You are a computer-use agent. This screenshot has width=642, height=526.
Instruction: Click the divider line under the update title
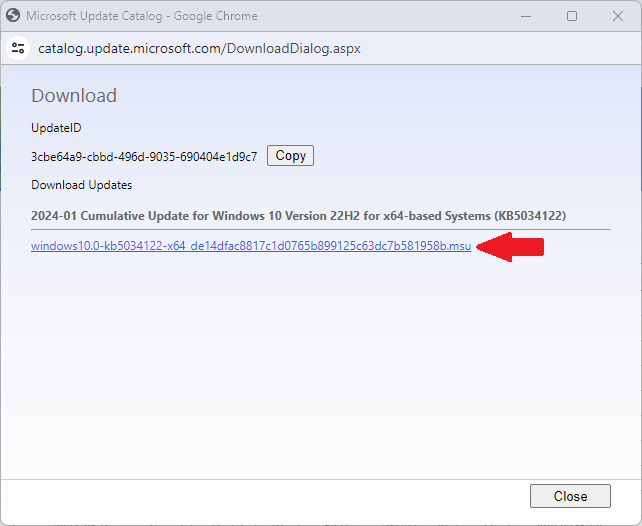click(320, 229)
